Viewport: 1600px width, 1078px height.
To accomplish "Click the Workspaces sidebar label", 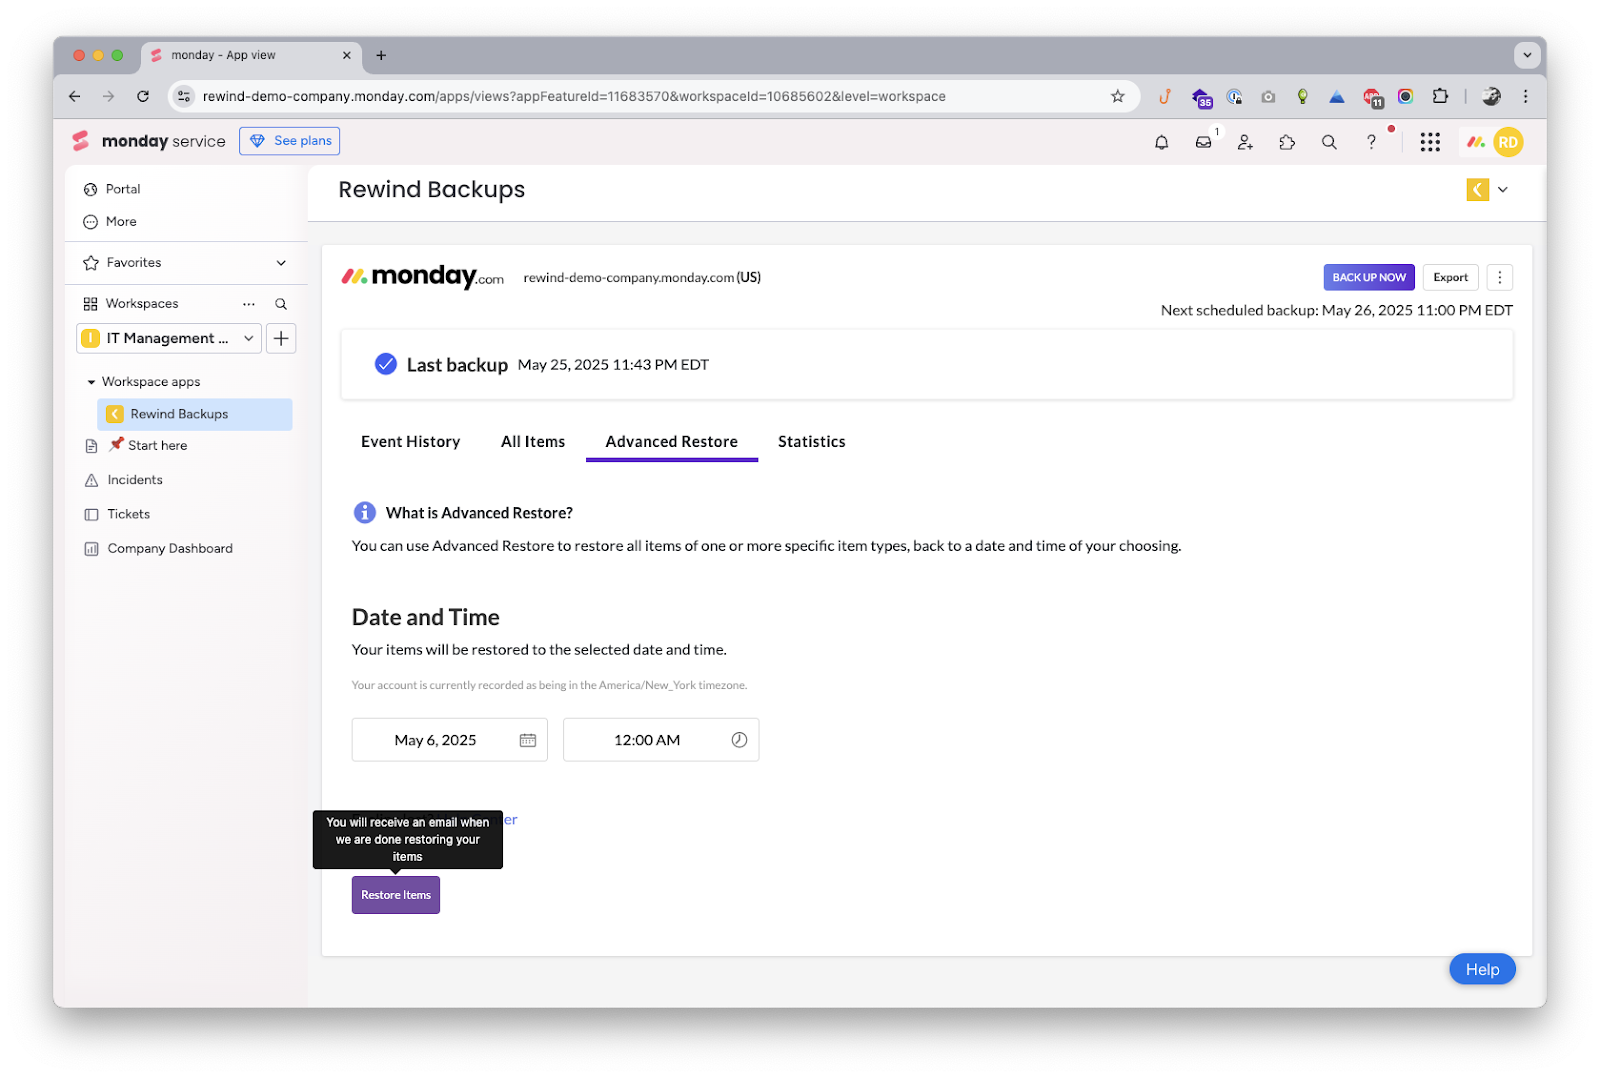I will click(x=142, y=304).
